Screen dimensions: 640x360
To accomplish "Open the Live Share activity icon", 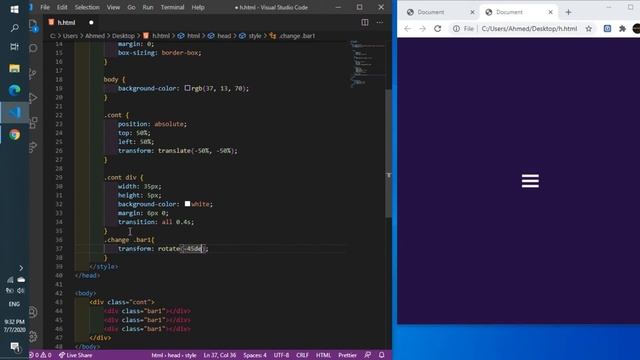I will click(x=34, y=147).
